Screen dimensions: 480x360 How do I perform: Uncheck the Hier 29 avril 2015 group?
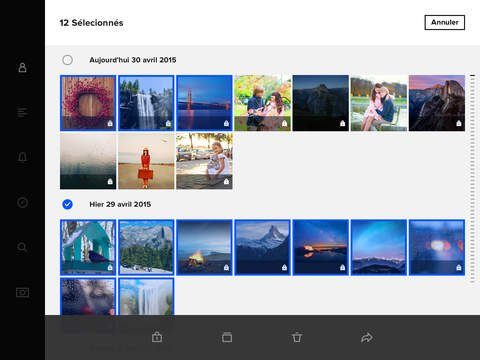coord(67,204)
